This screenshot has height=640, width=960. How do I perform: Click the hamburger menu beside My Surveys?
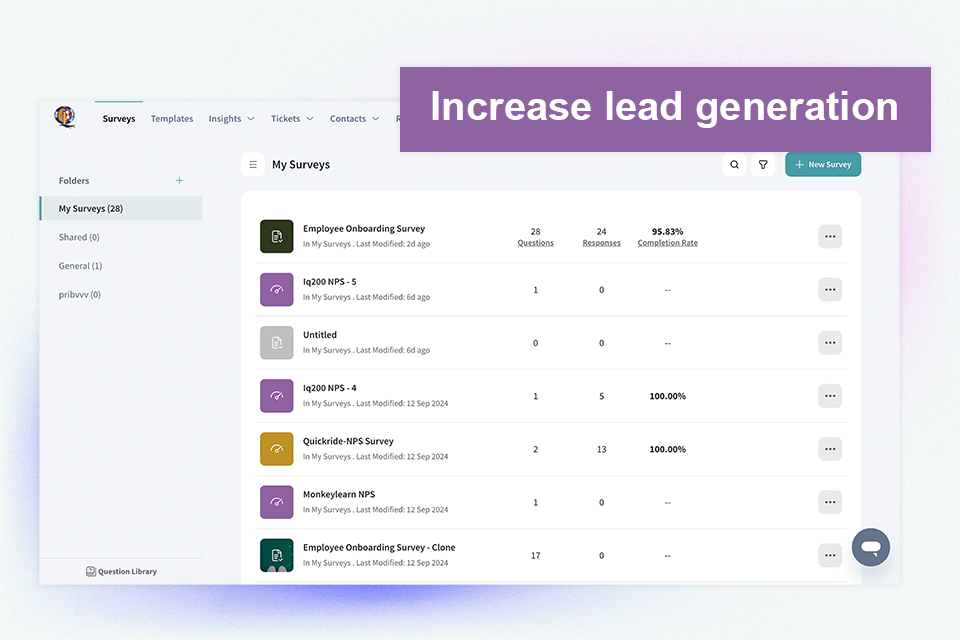[x=253, y=164]
